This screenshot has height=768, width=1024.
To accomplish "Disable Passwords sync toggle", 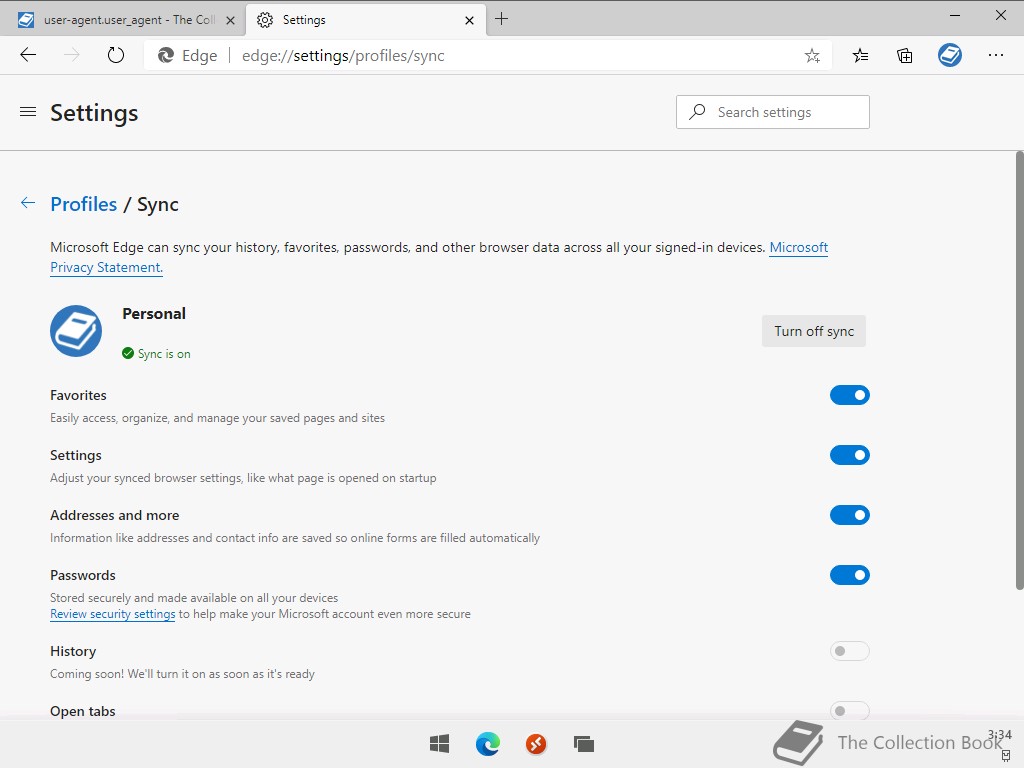I will (850, 575).
